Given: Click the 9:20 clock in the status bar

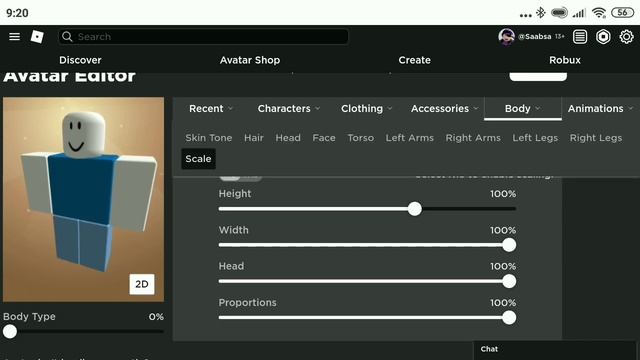Looking at the screenshot, I should (17, 13).
